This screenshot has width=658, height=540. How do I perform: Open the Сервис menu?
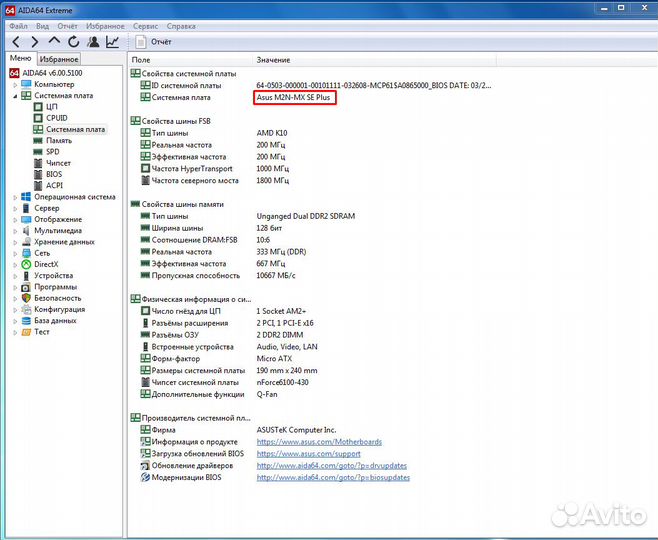tap(146, 26)
